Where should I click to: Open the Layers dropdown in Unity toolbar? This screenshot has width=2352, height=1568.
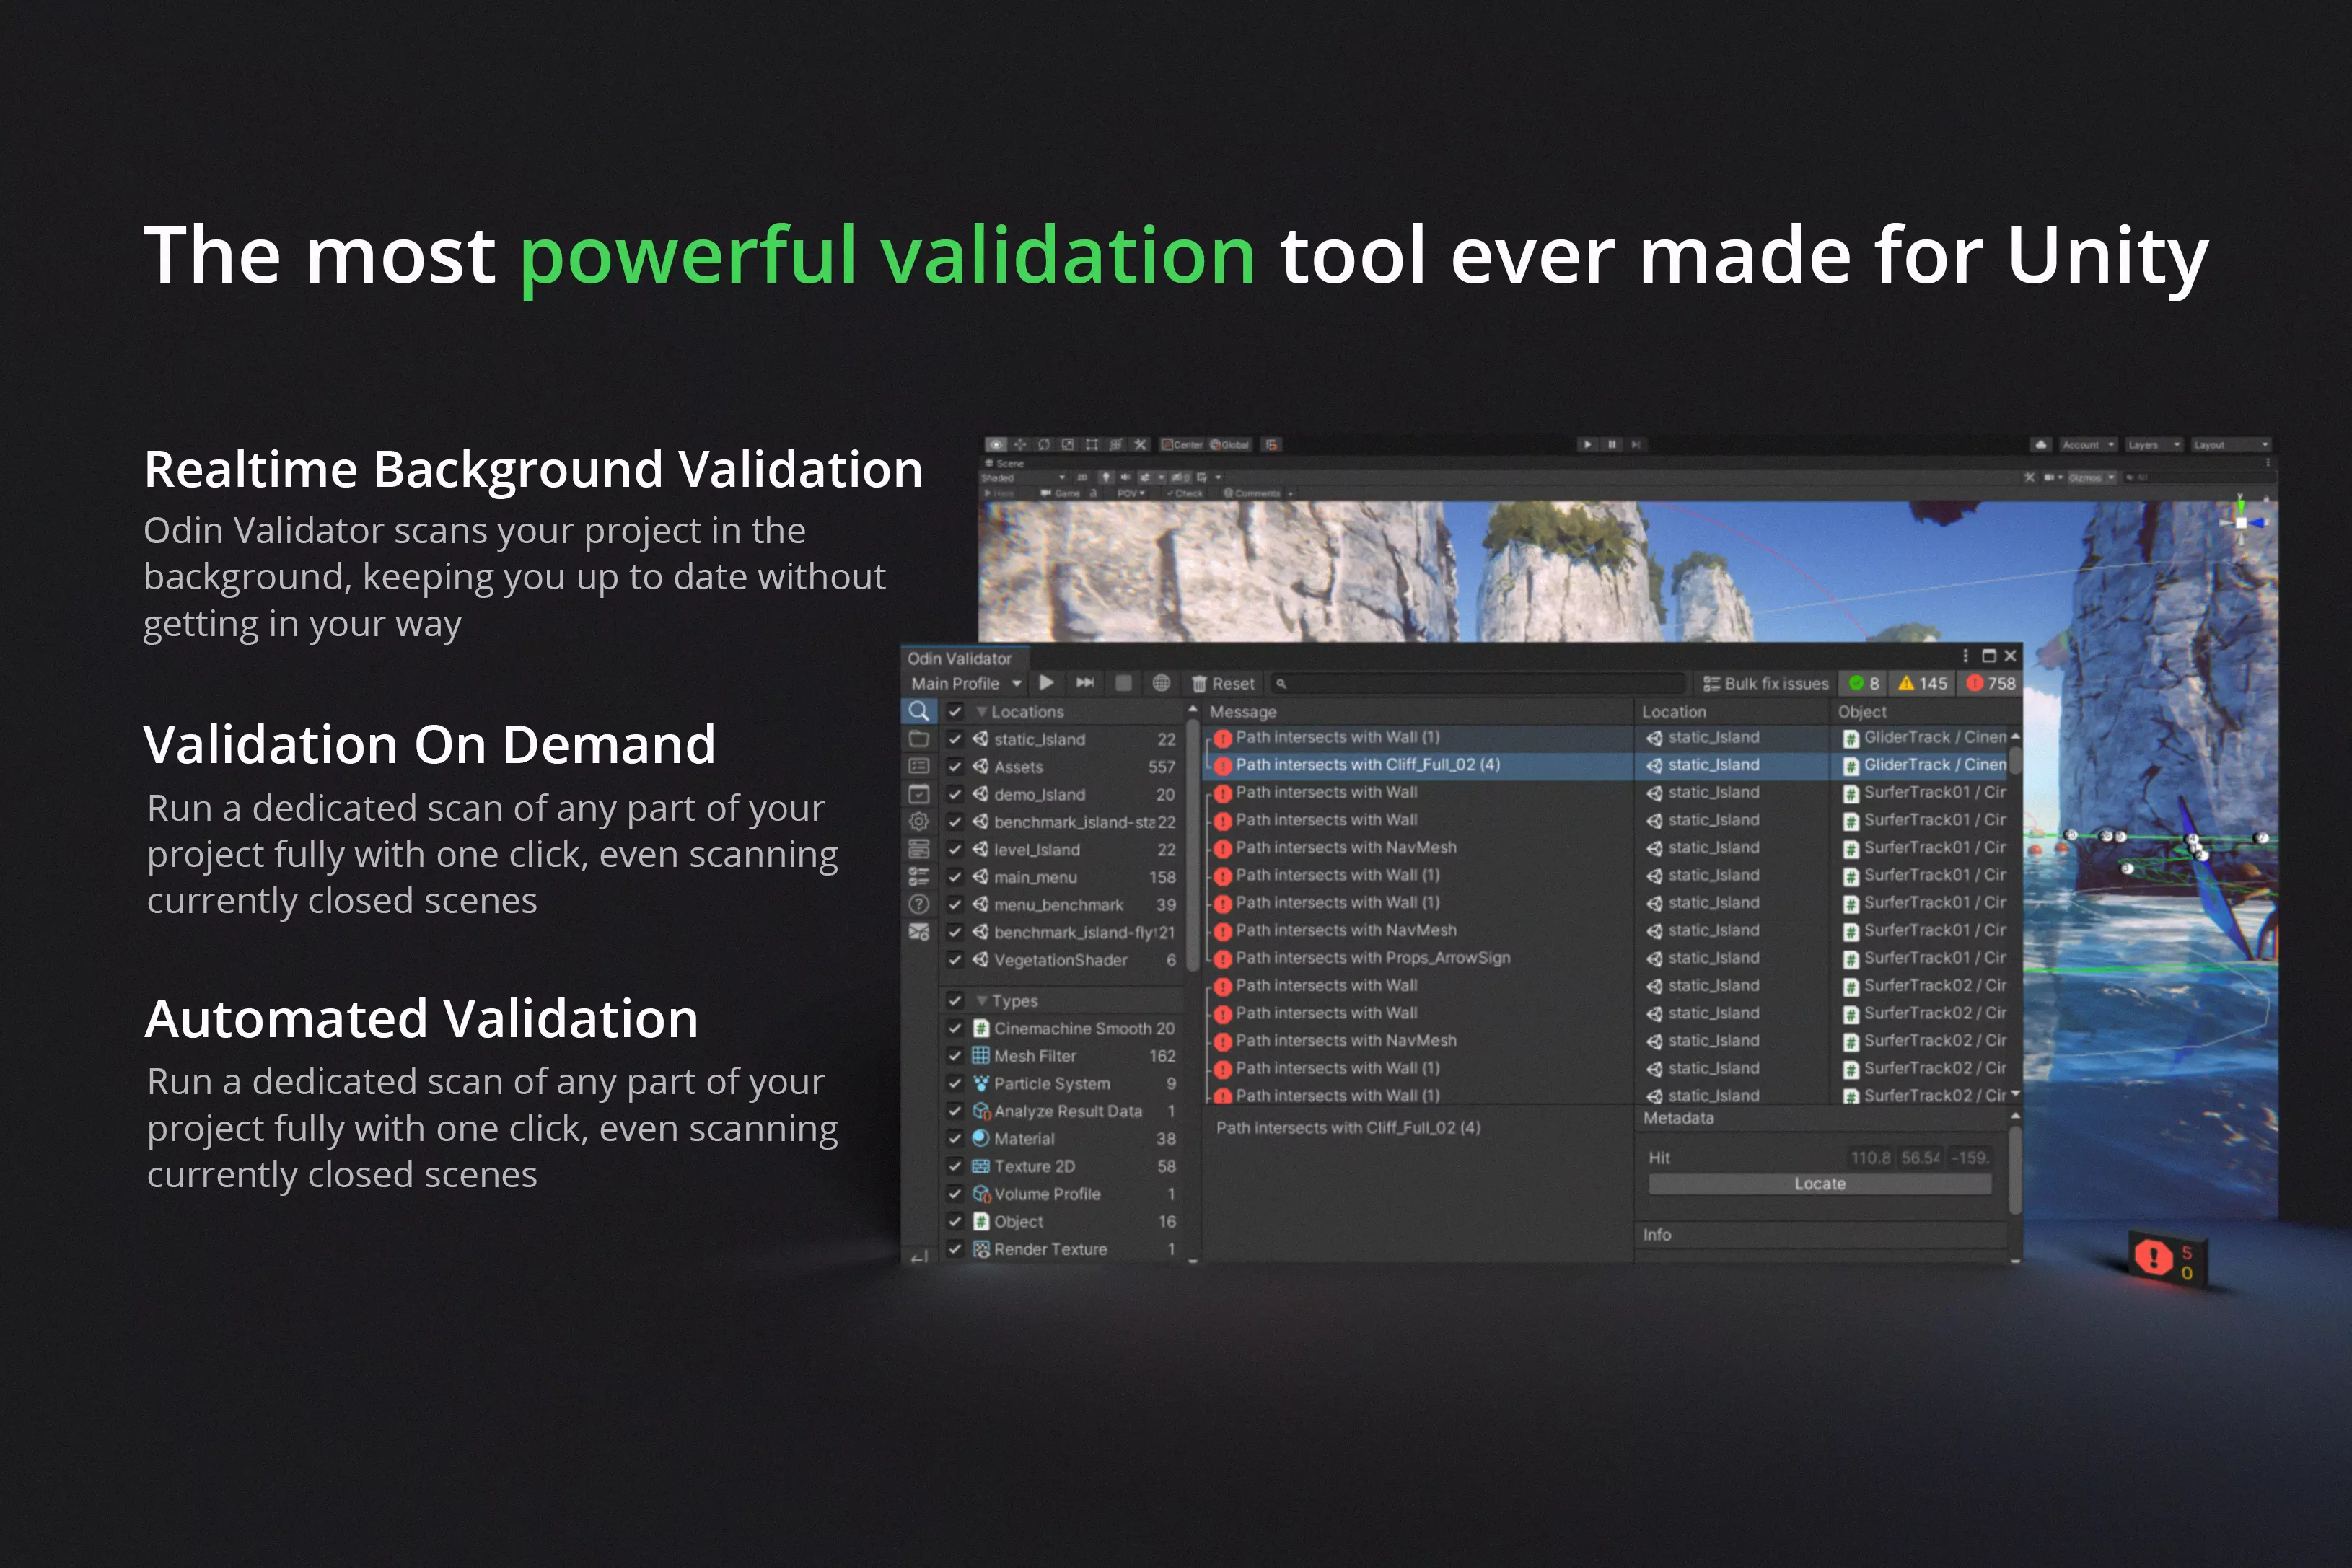pyautogui.click(x=2153, y=445)
